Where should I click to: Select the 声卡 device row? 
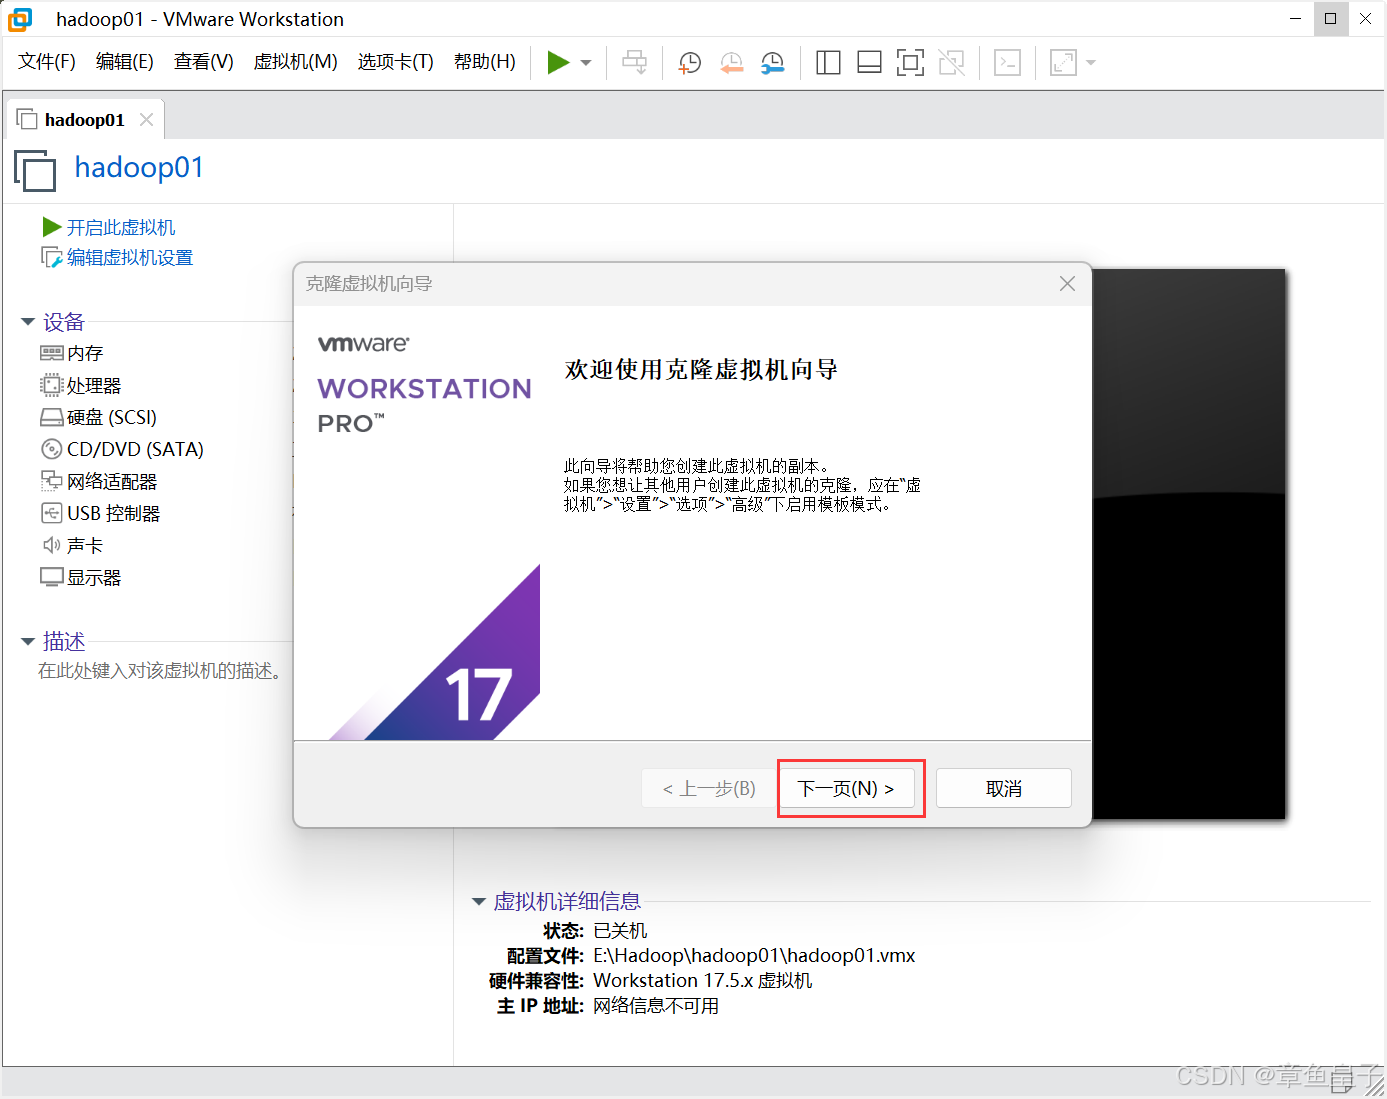pyautogui.click(x=72, y=545)
